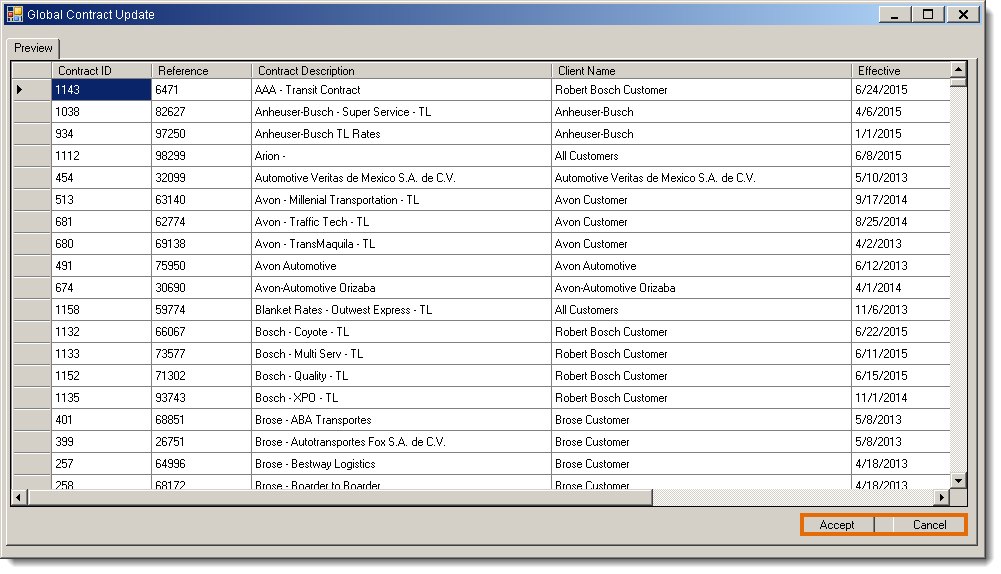Select the row header of contract 1143
The width and height of the screenshot is (1001, 574).
[32, 89]
